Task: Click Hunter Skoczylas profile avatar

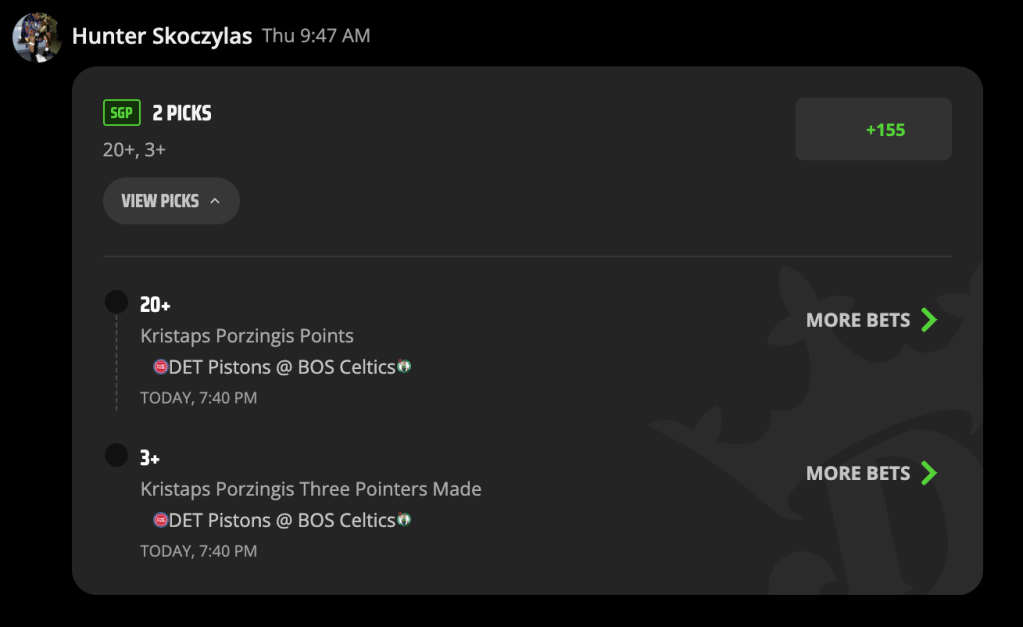Action: point(37,37)
